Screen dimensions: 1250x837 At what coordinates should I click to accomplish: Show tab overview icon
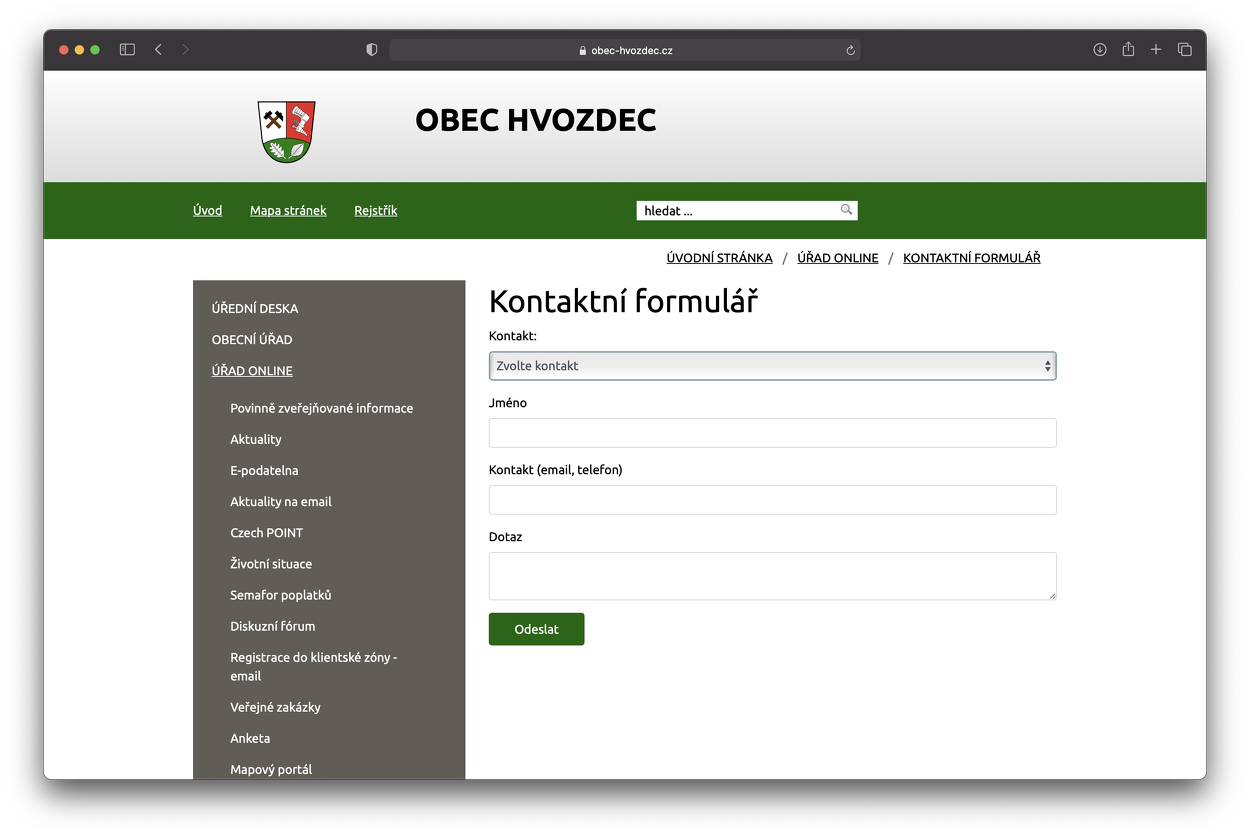pos(1185,49)
